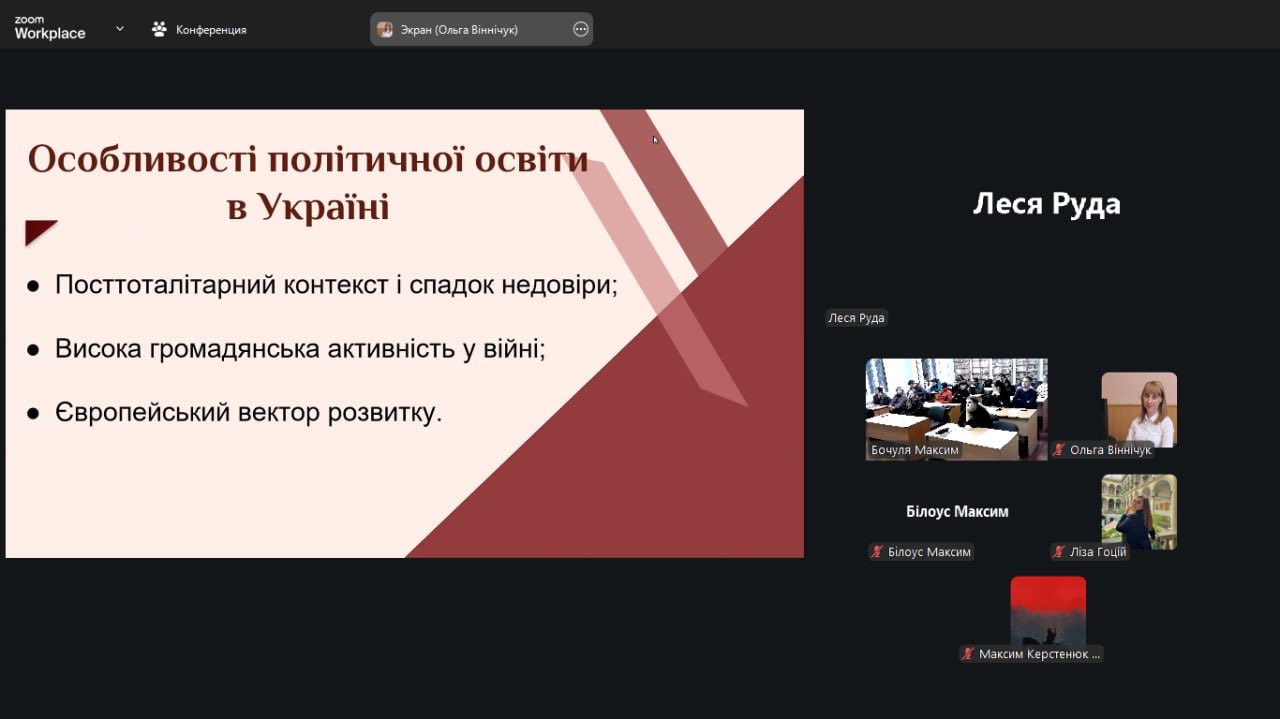Screen dimensions: 1280x719
Task: Open the three-dot options for screen share
Action: tap(580, 30)
